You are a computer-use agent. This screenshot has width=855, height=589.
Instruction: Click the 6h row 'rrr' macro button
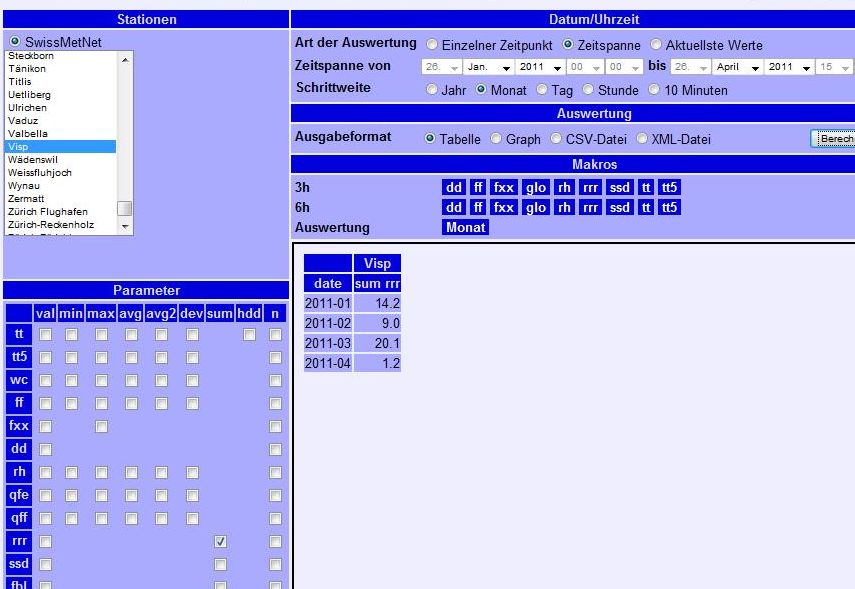click(x=590, y=207)
